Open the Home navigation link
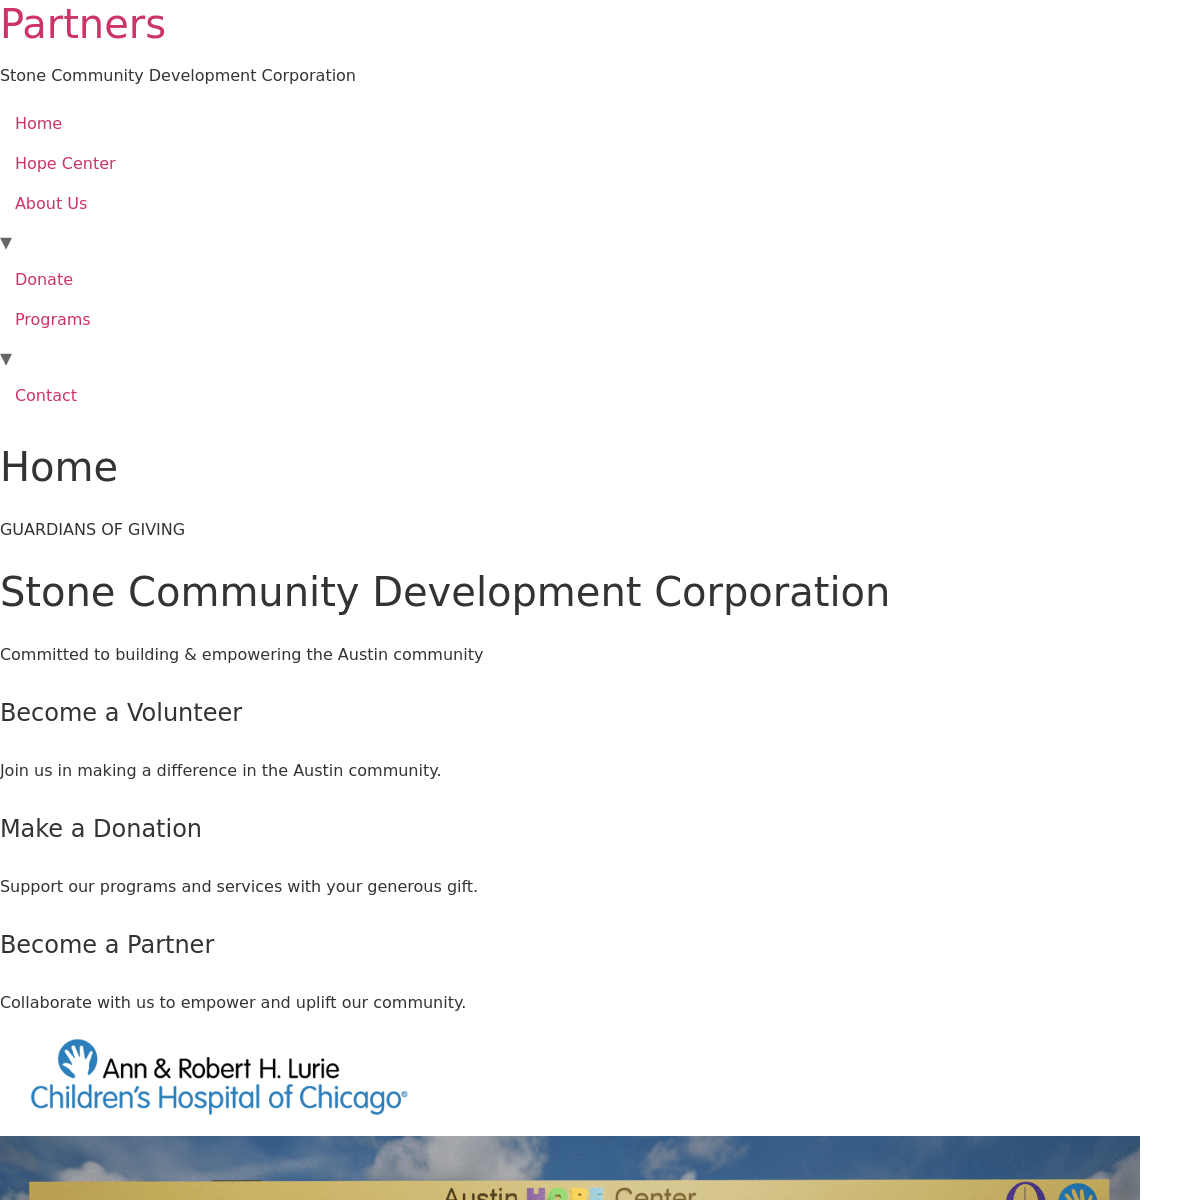1200x1200 pixels. (38, 124)
